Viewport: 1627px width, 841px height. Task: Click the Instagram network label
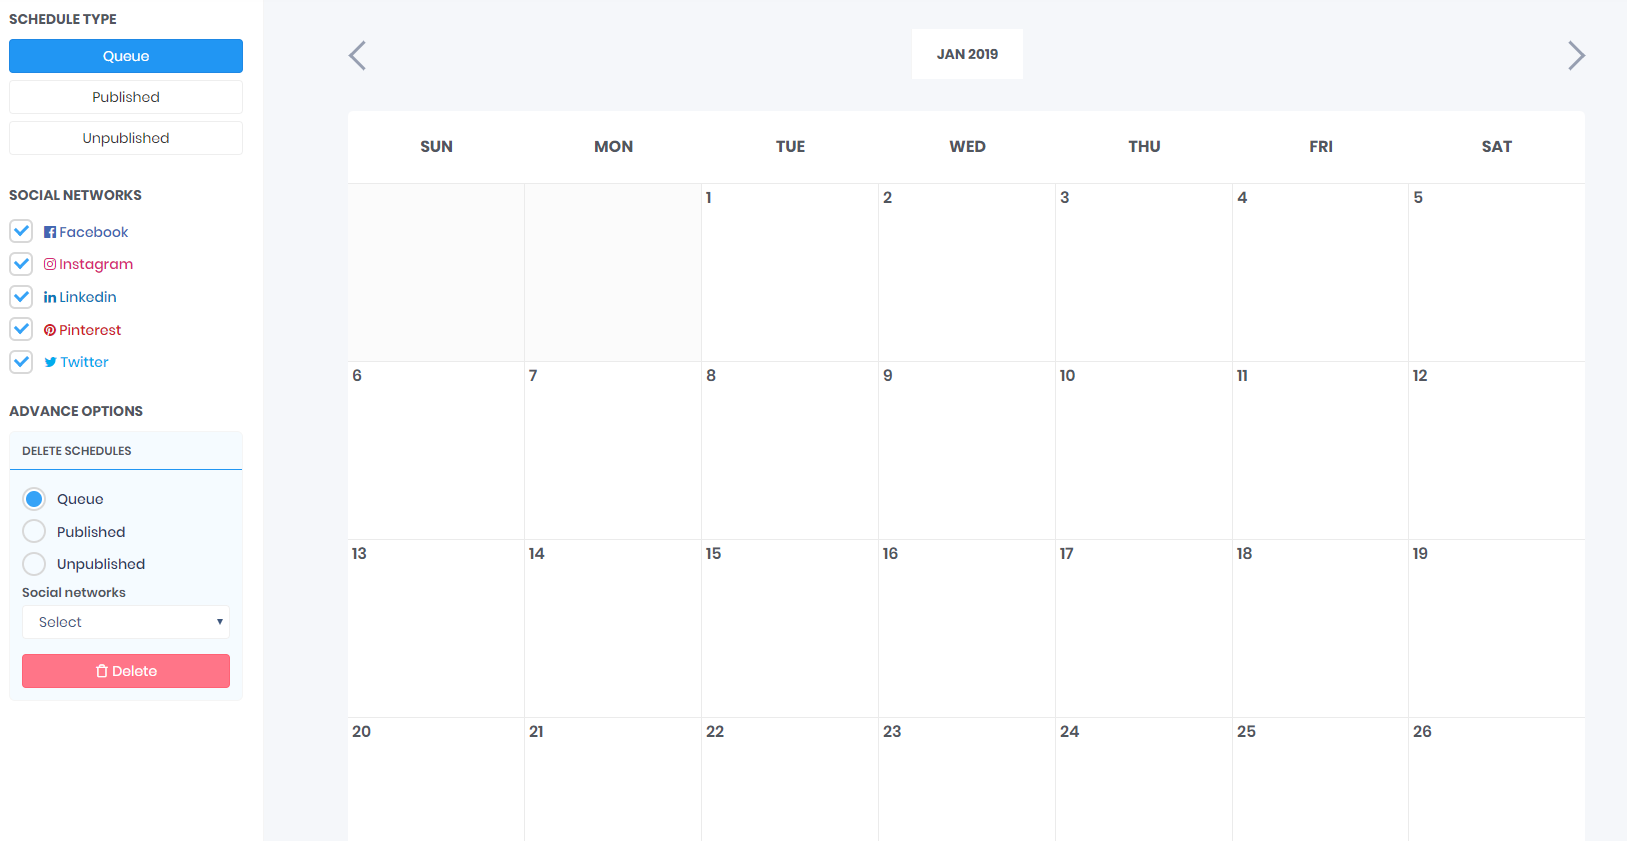point(96,264)
